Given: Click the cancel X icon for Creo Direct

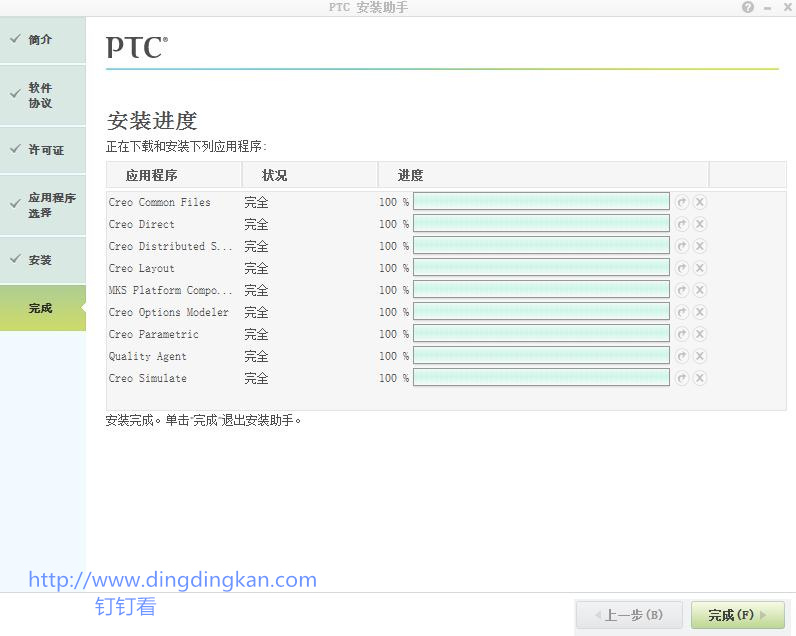Looking at the screenshot, I should 700,224.
